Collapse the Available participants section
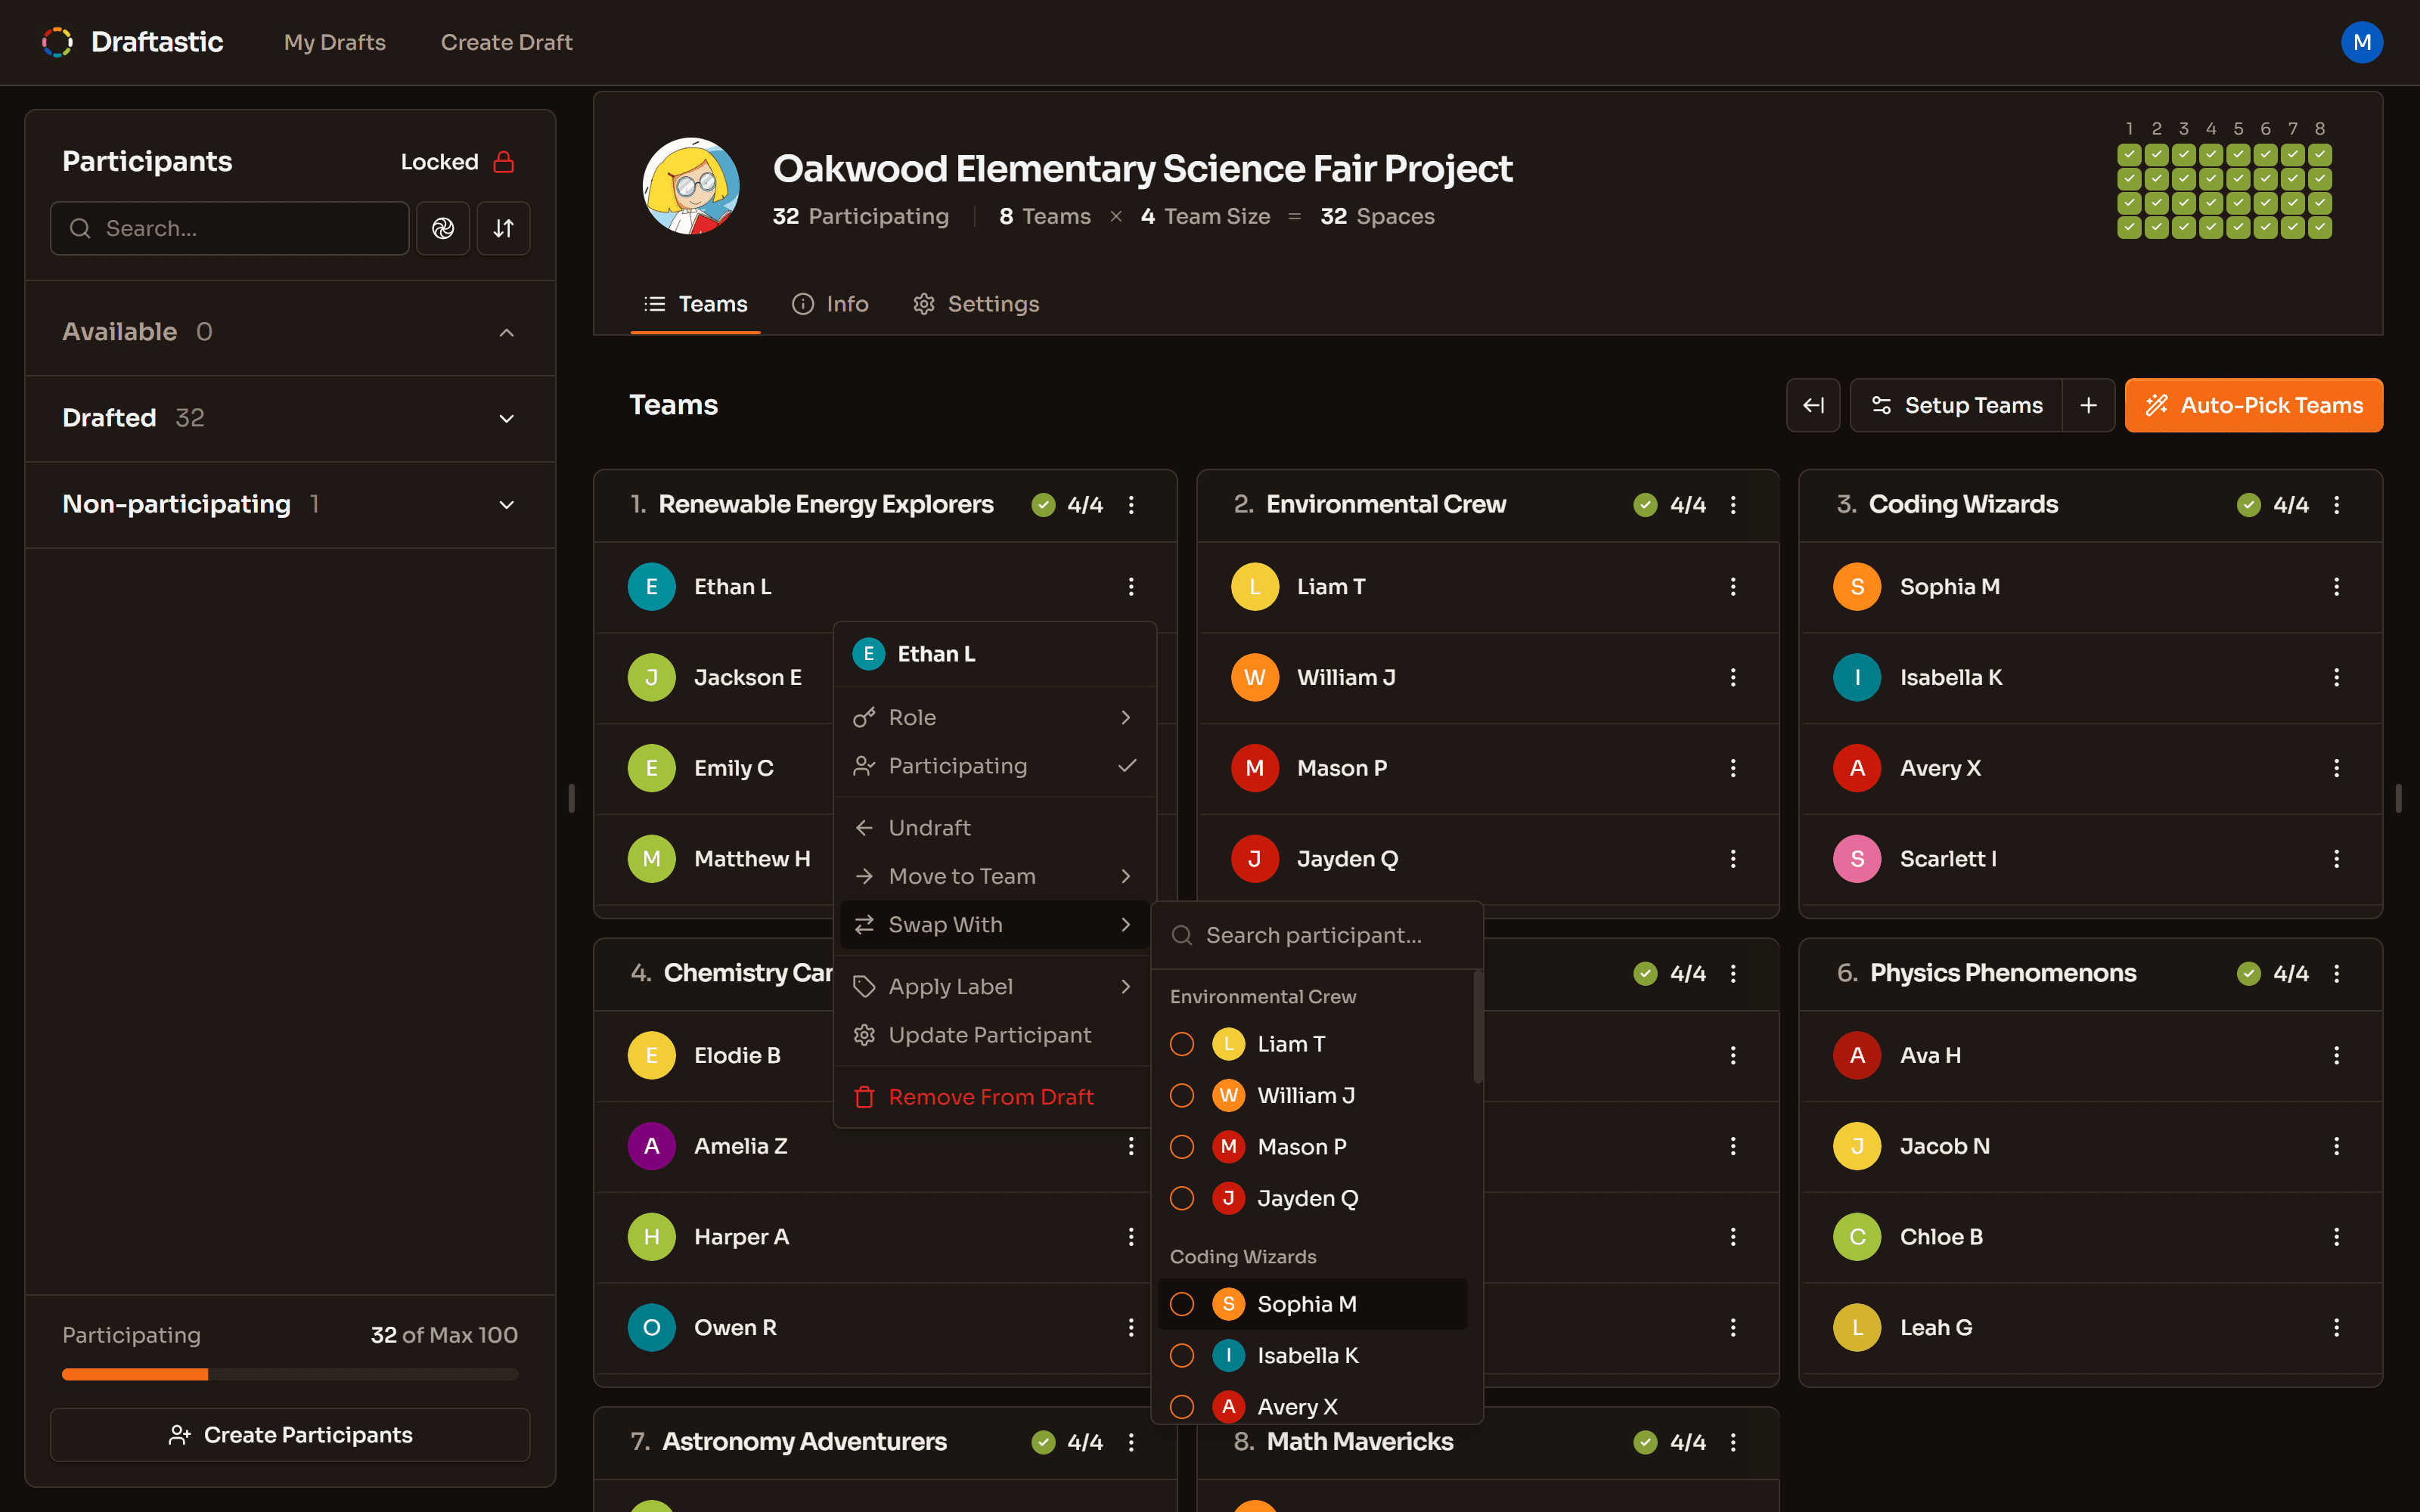This screenshot has width=2420, height=1512. pyautogui.click(x=506, y=332)
